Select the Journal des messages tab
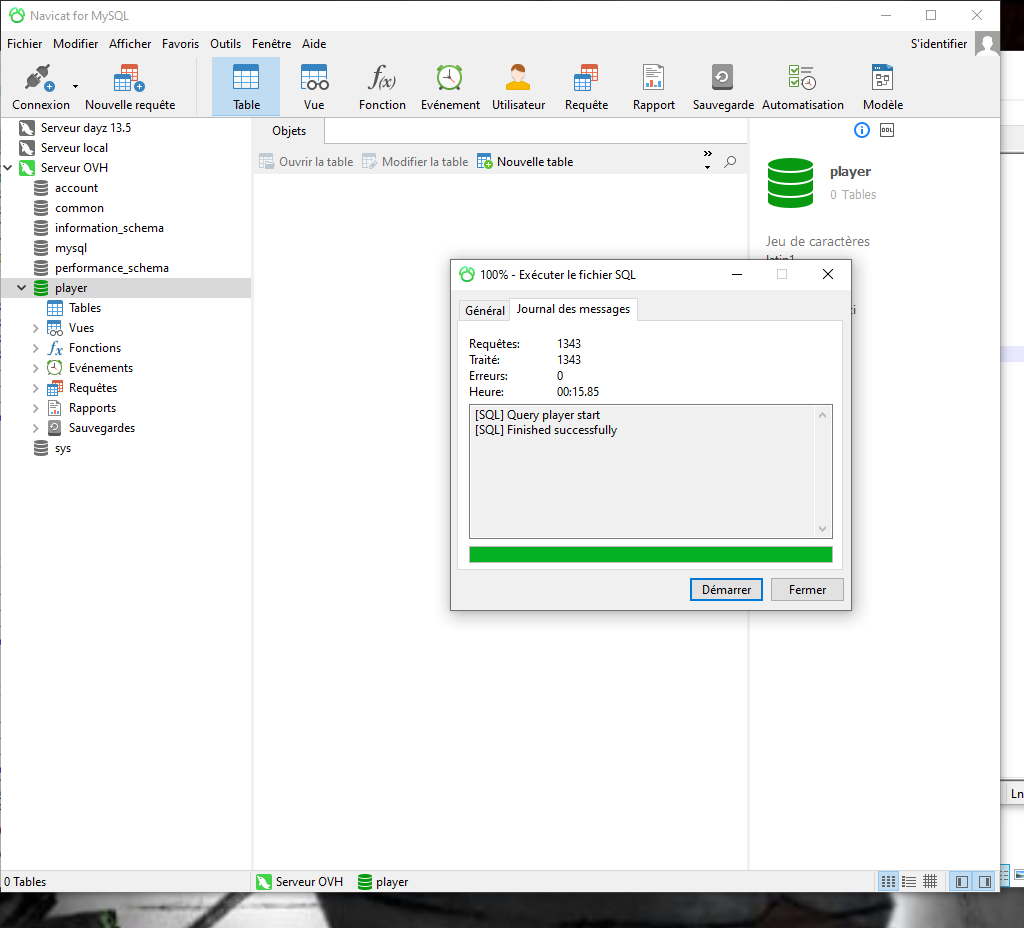The height and width of the screenshot is (928, 1024). pyautogui.click(x=573, y=309)
